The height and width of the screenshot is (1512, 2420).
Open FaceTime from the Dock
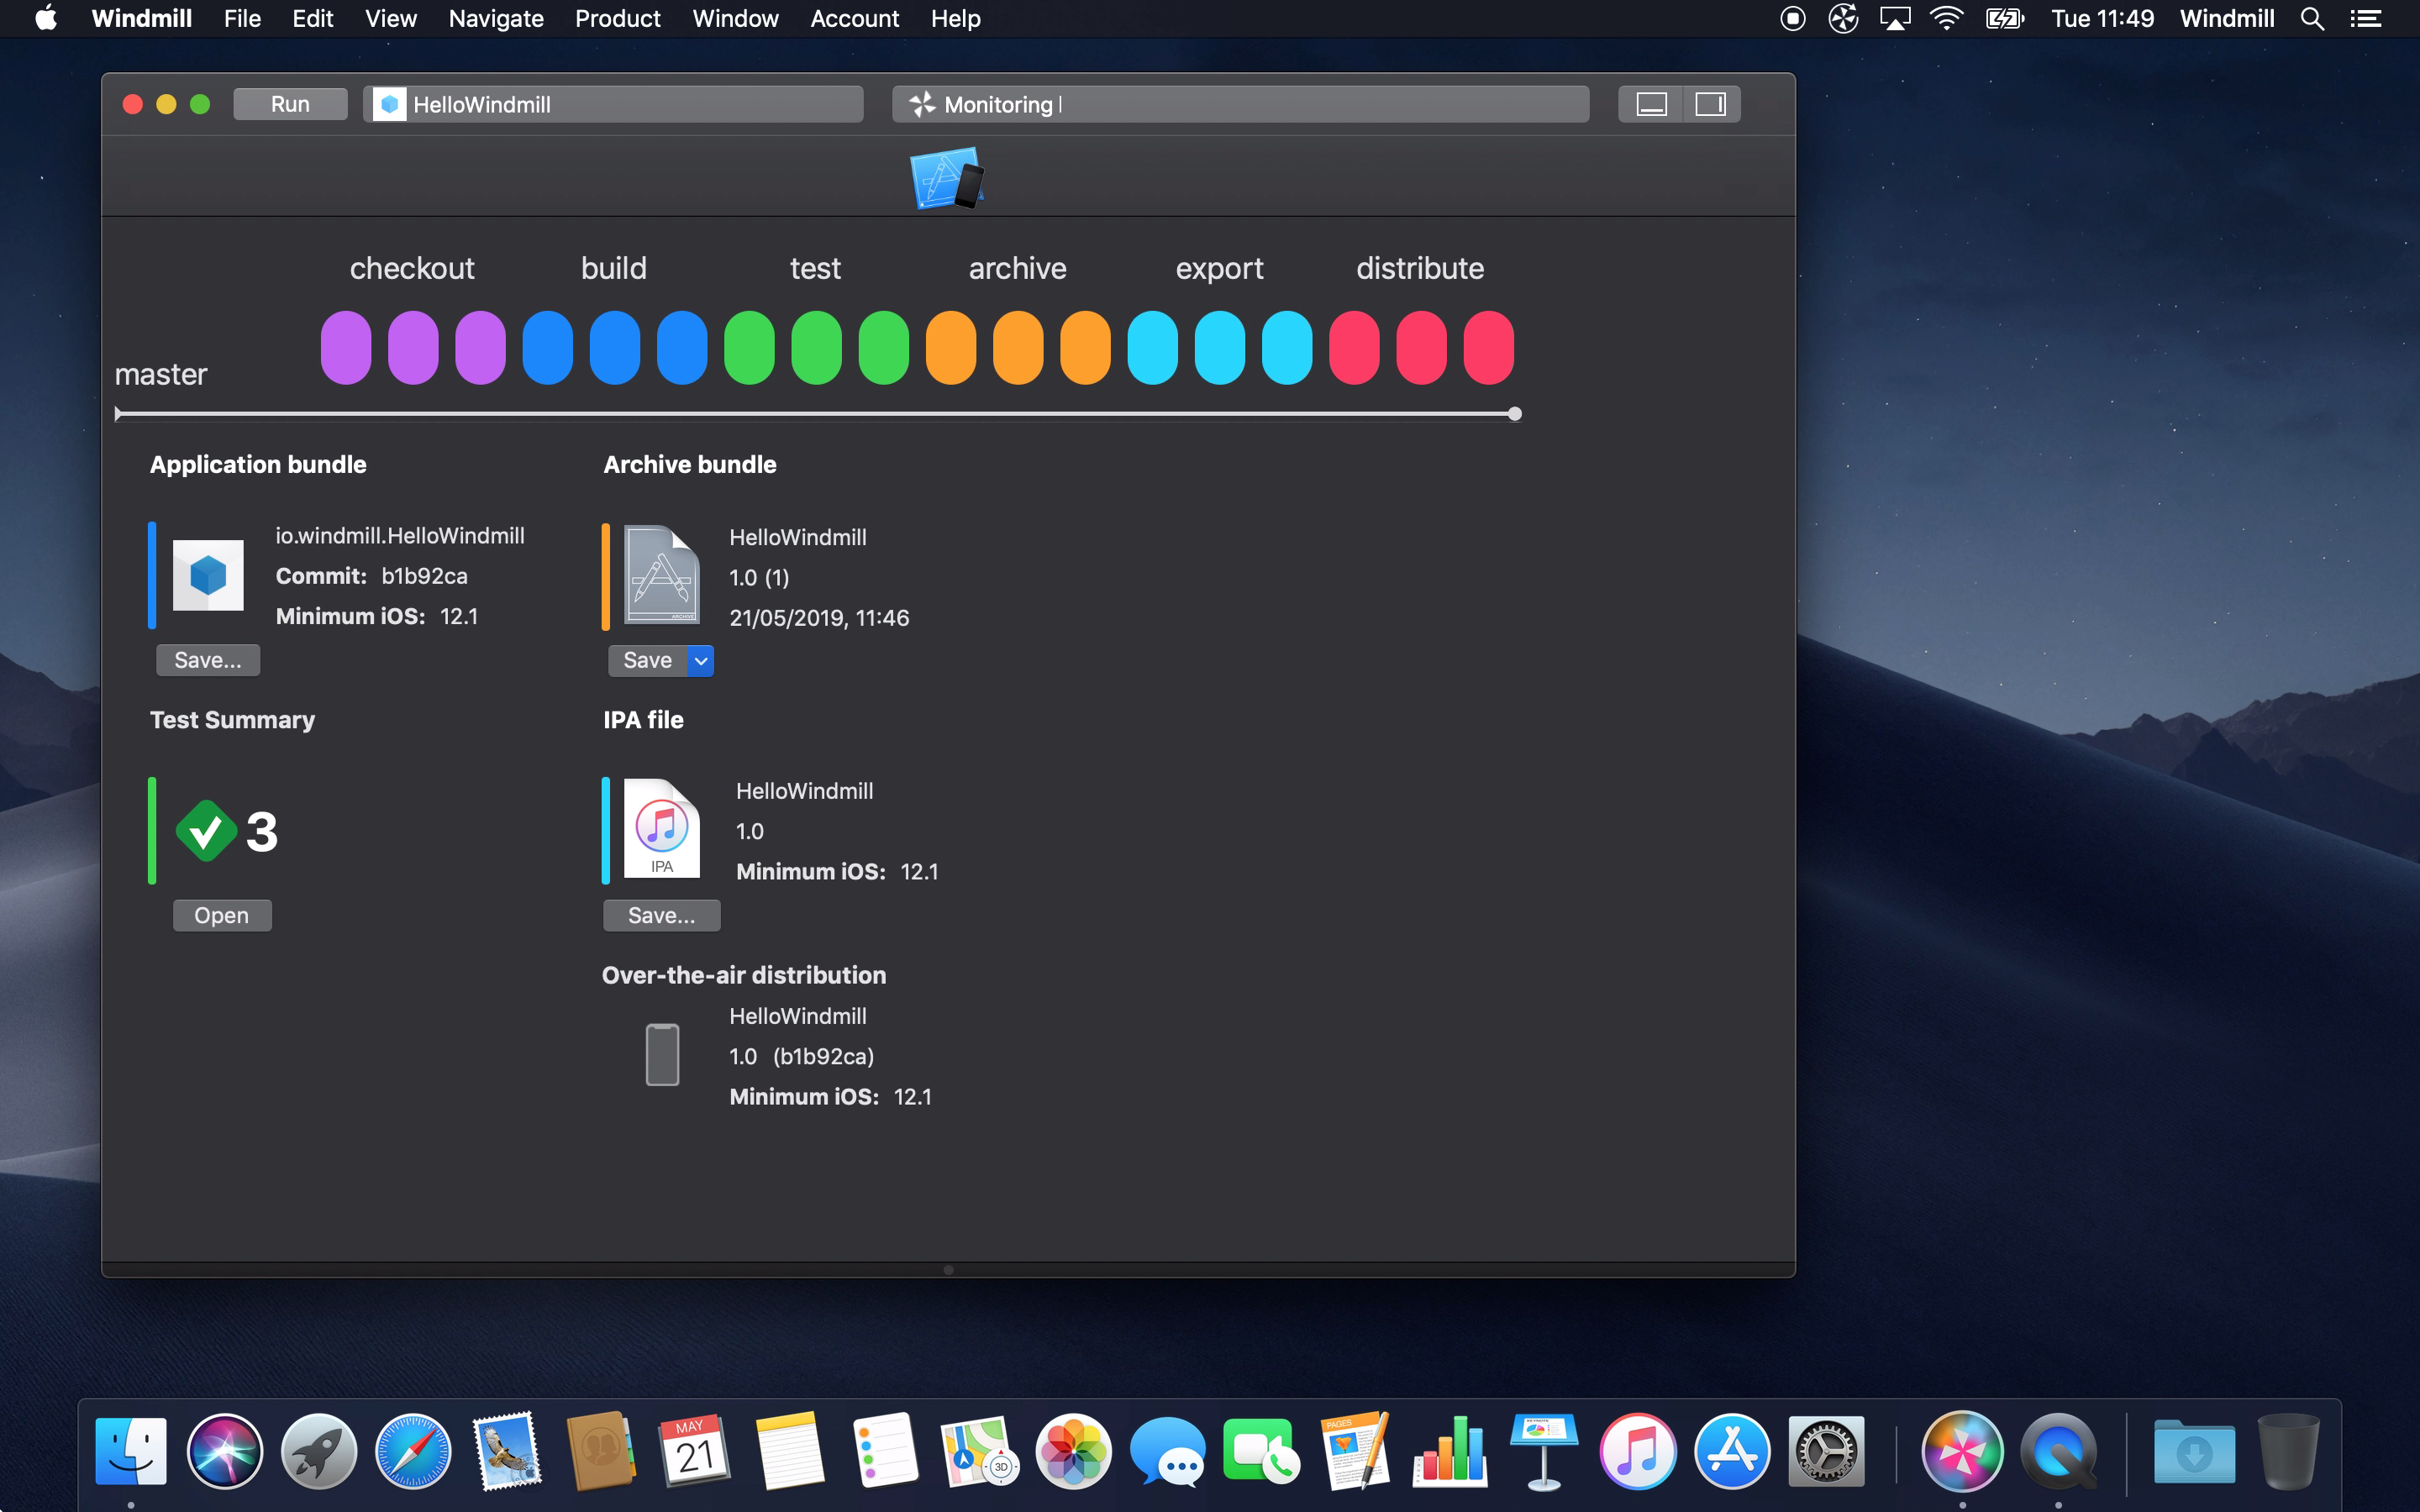pyautogui.click(x=1261, y=1451)
